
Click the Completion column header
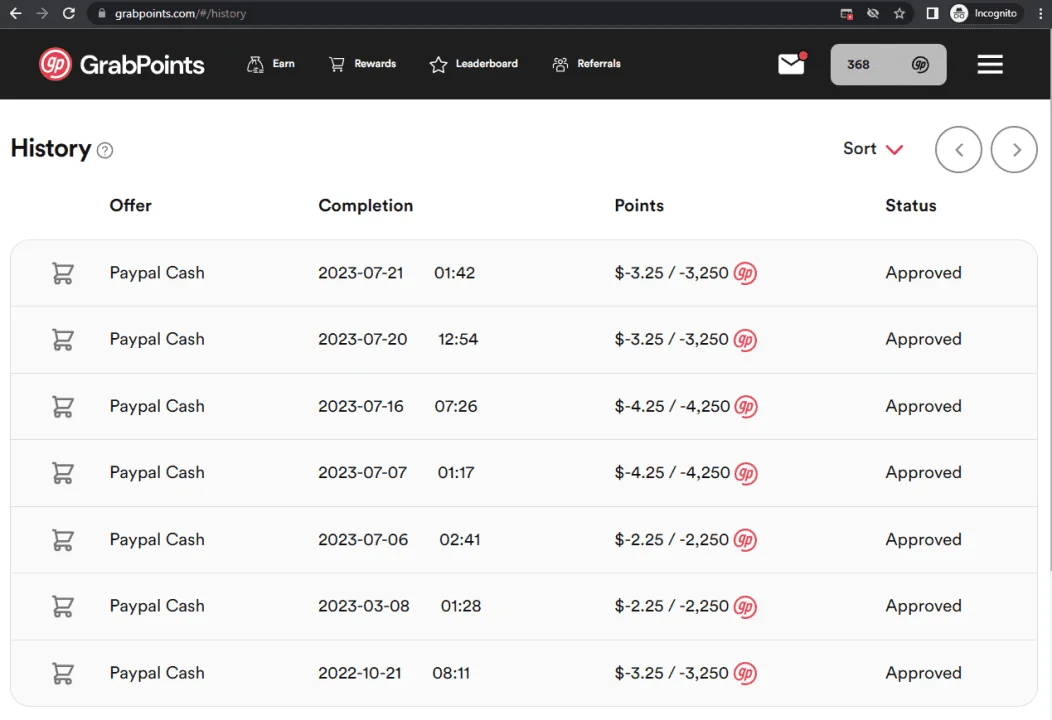(366, 205)
